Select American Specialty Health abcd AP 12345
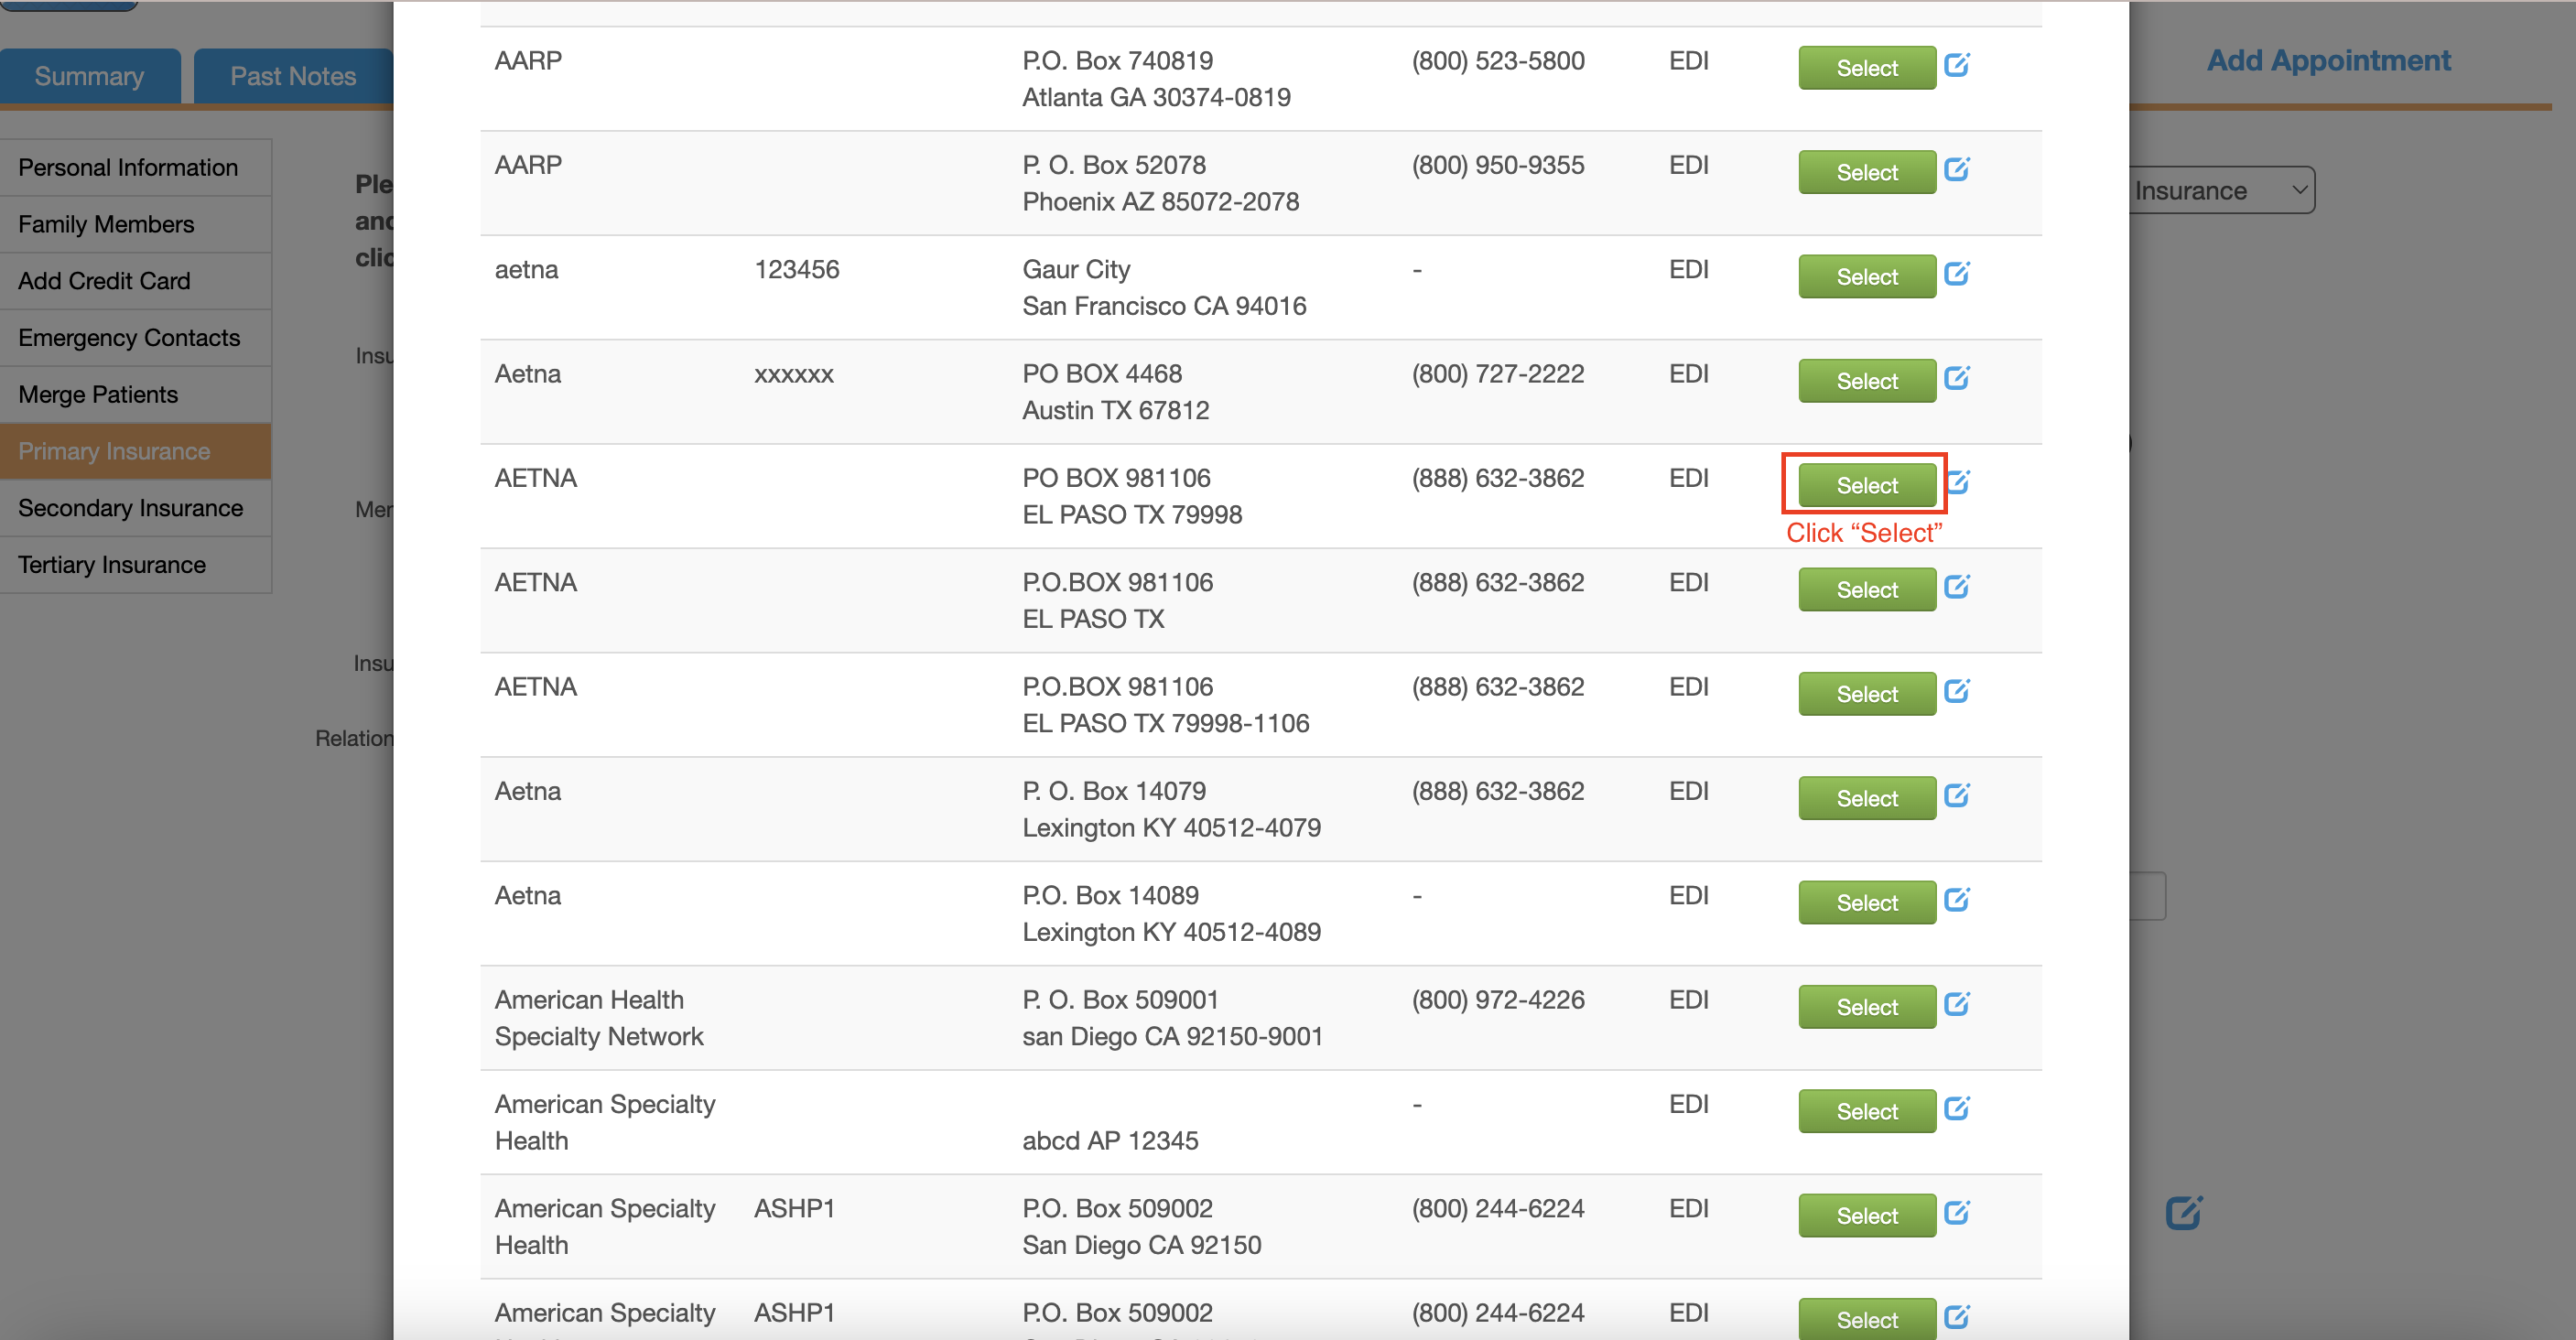 (1866, 1111)
